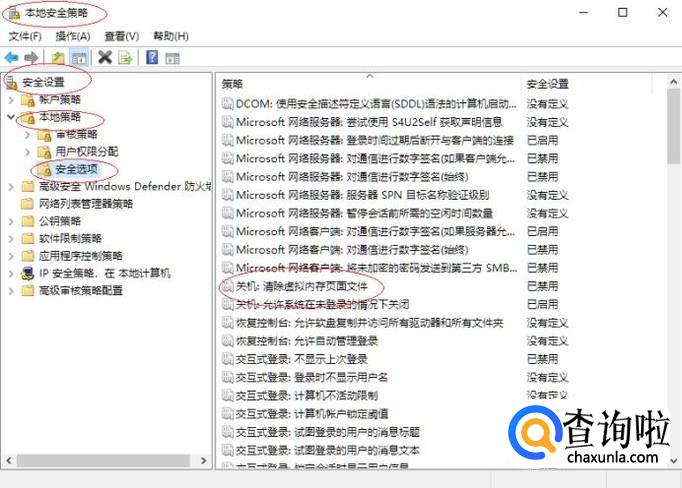Expand the 公钥策略 node arrow
Screen dimensions: 682x488
click(11, 221)
